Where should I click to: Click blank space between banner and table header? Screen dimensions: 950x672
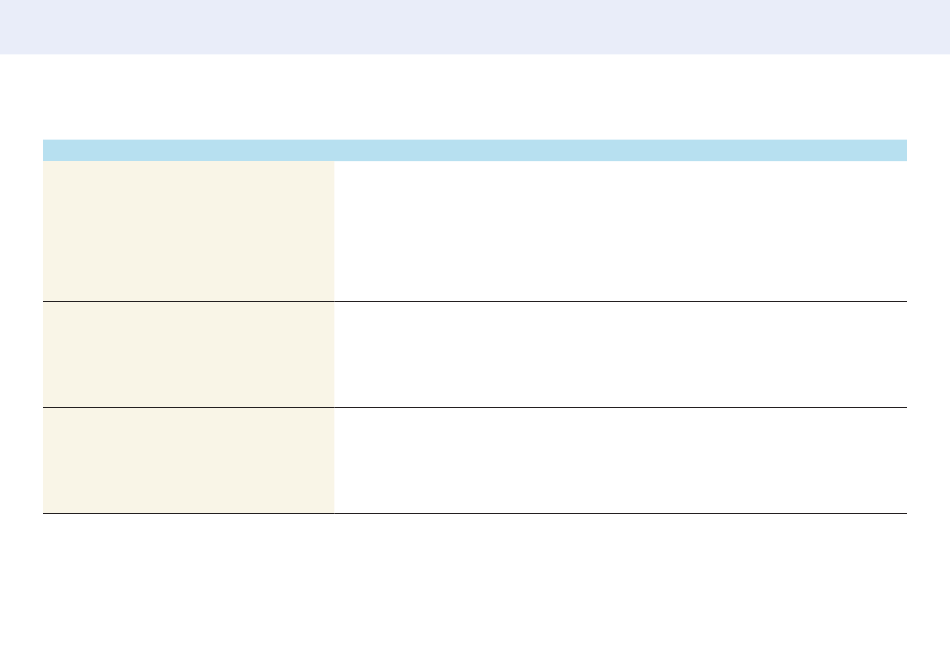(475, 97)
